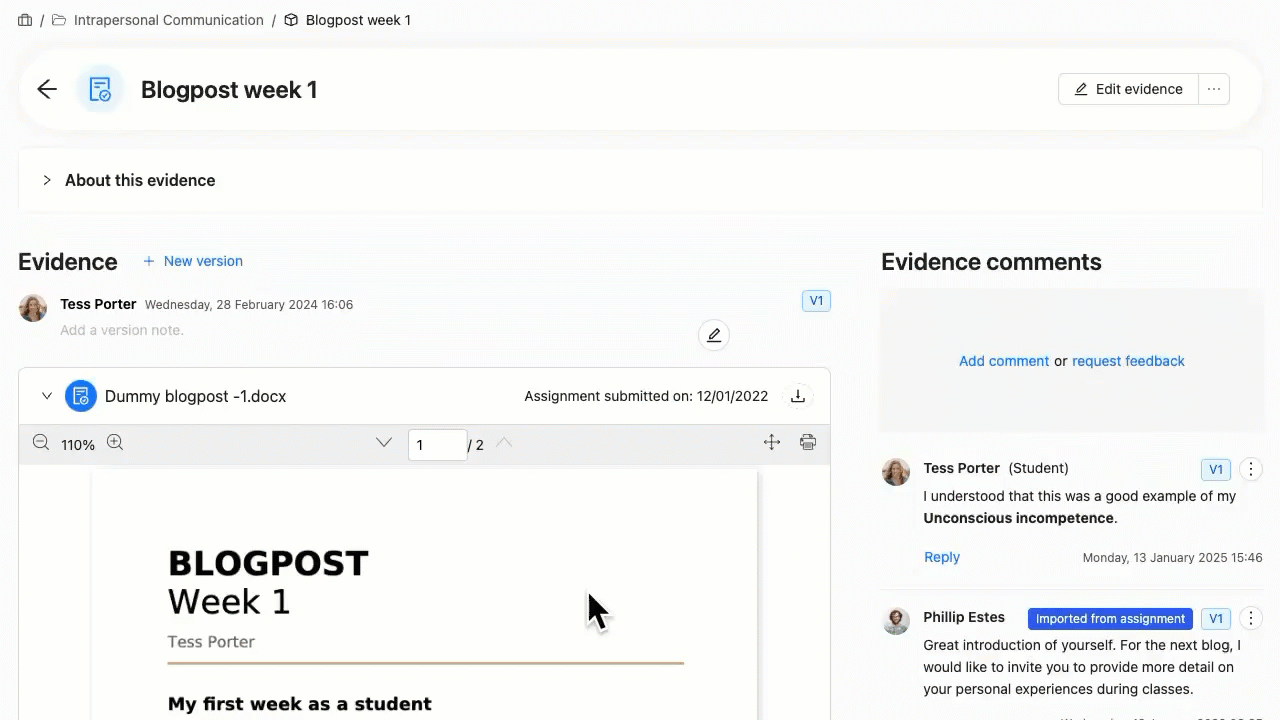The height and width of the screenshot is (720, 1280).
Task: Collapse the Dummy blogpost -1.docx file
Action: 46,396
